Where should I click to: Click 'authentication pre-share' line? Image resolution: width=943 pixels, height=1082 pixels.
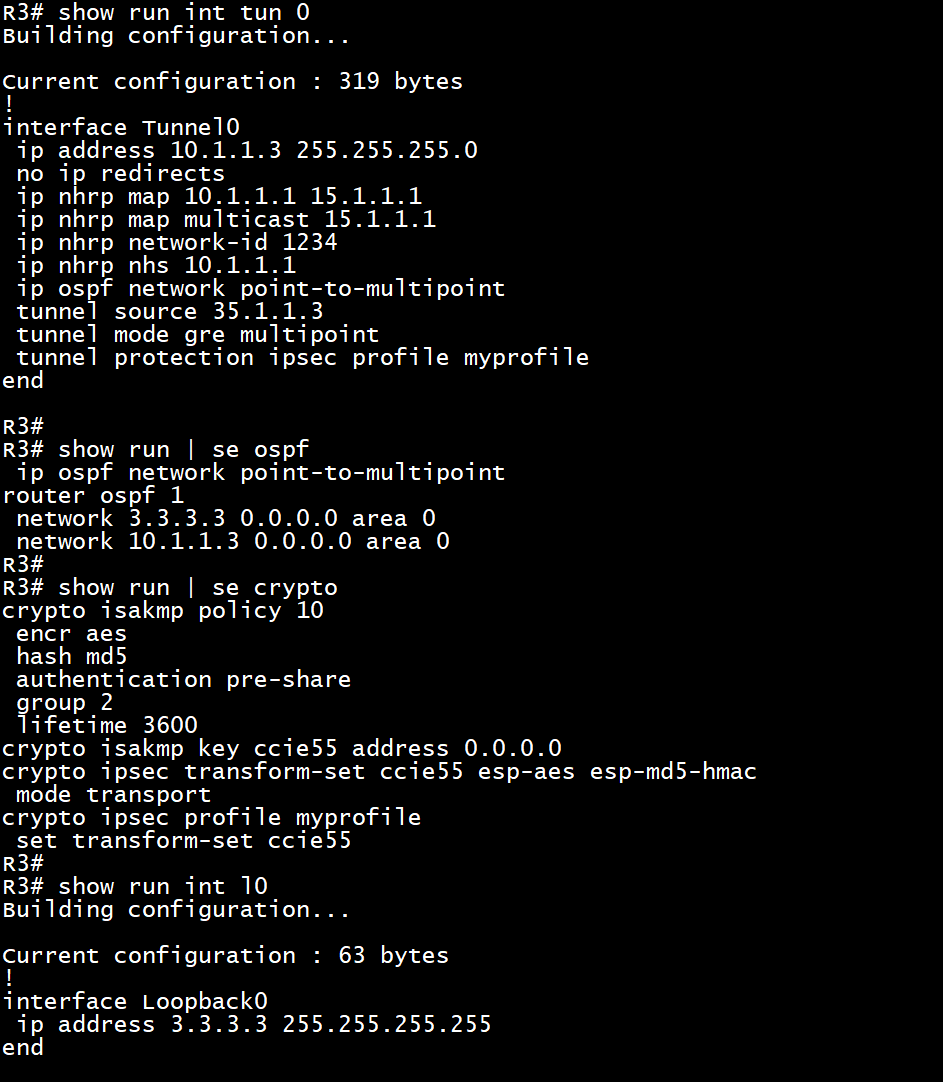point(183,680)
